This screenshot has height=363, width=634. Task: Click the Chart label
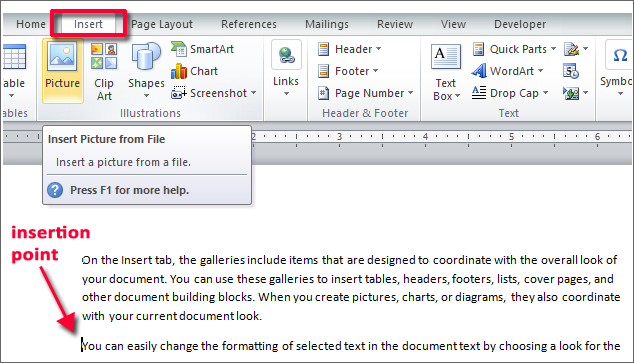[x=204, y=71]
